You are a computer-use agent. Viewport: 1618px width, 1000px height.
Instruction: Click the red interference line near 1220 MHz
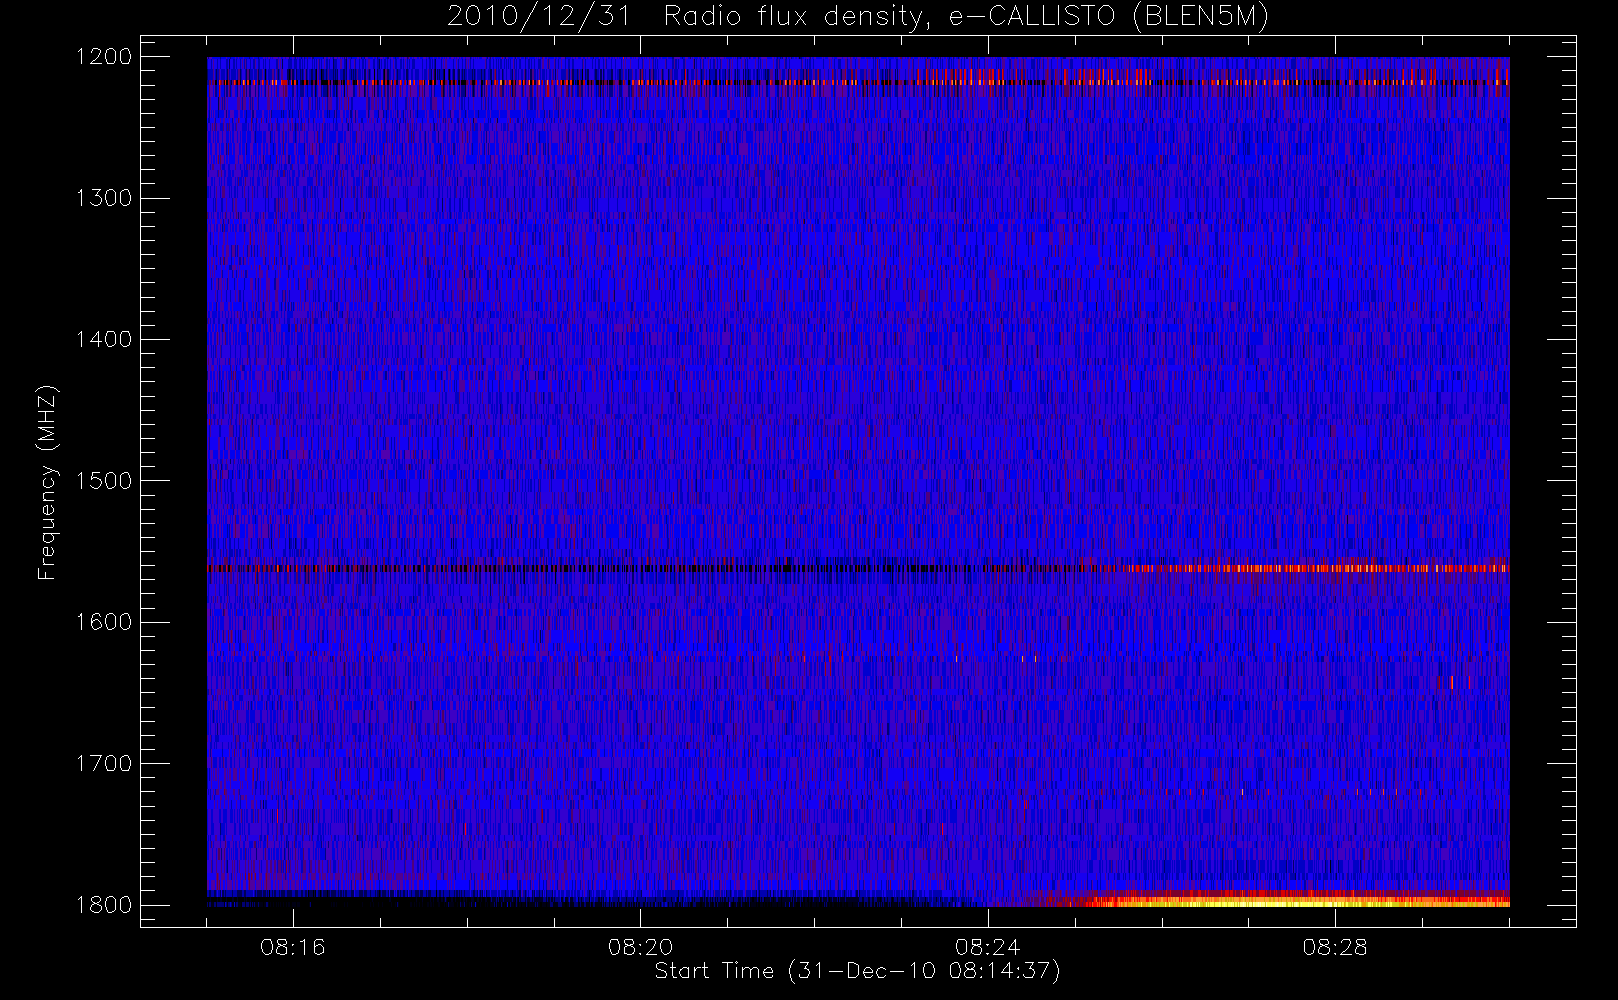[858, 83]
